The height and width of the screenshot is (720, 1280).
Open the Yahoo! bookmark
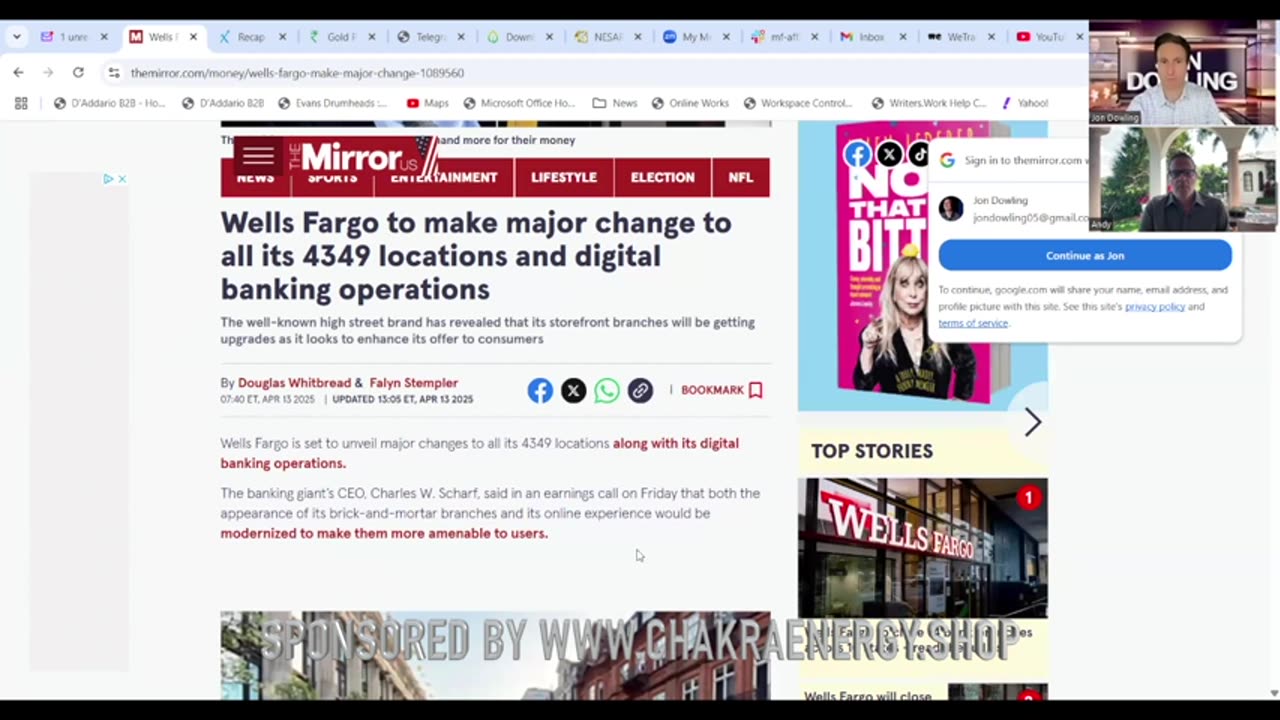(x=1025, y=103)
